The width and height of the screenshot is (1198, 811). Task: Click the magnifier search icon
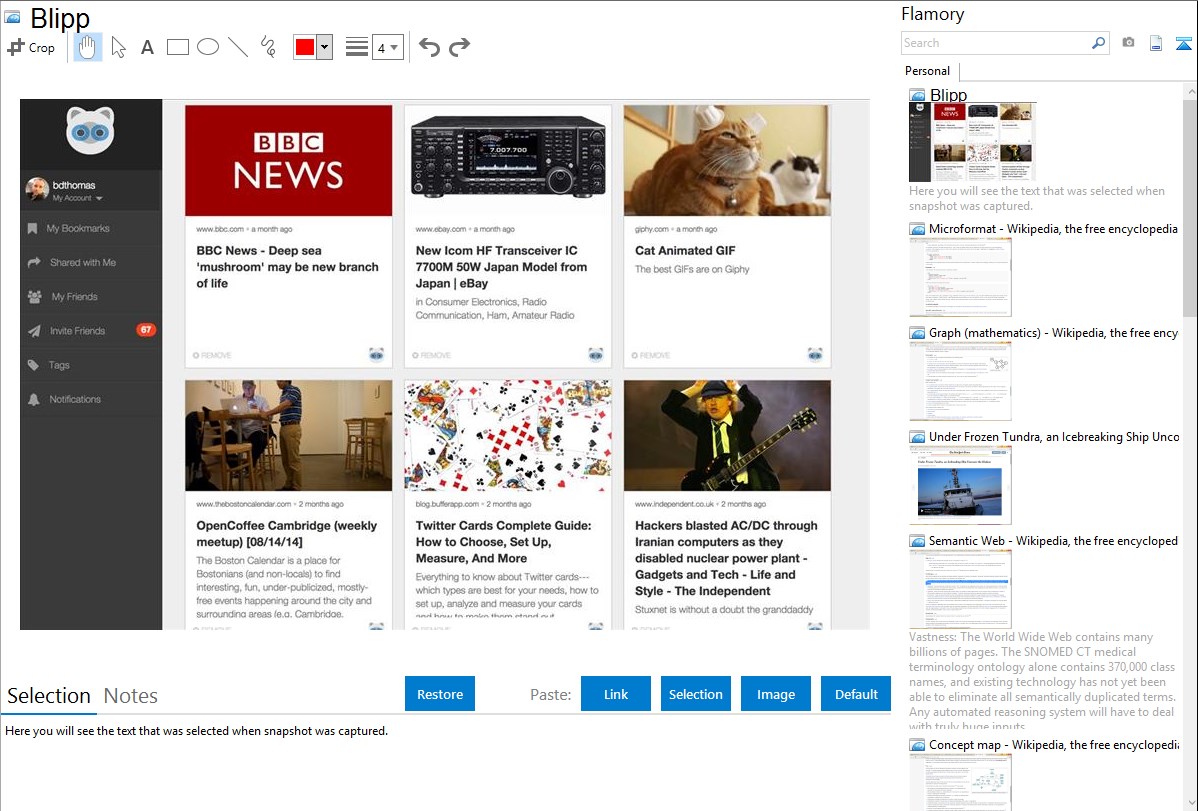pyautogui.click(x=1099, y=43)
